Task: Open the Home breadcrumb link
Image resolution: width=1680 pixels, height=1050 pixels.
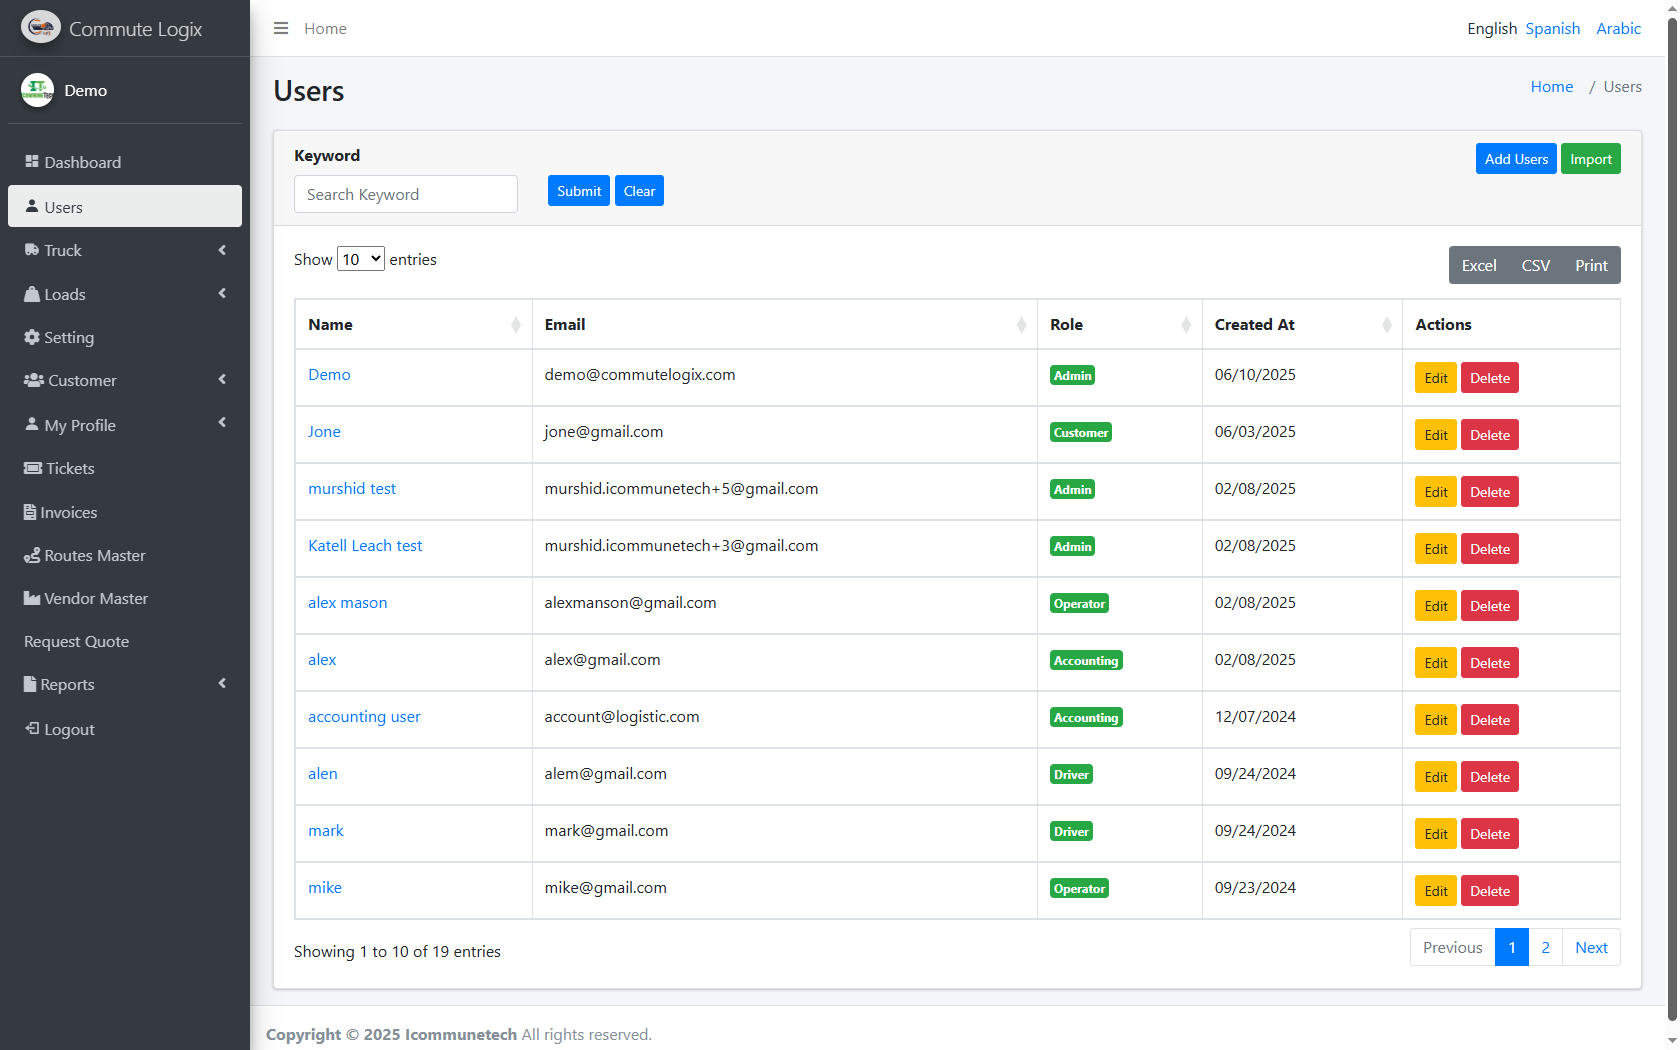Action: tap(1551, 86)
